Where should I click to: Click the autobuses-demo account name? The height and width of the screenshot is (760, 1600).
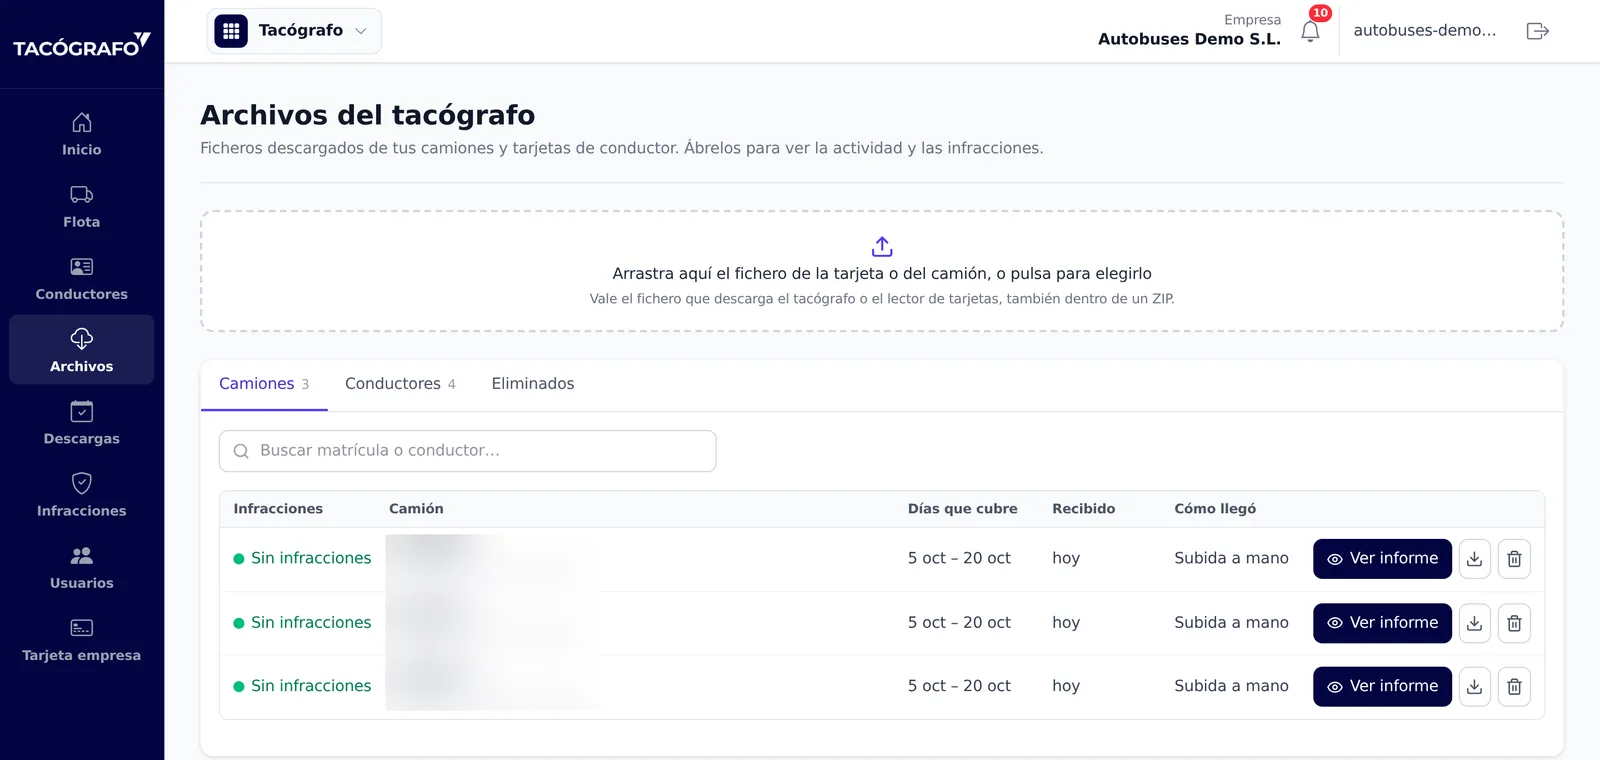pos(1425,30)
